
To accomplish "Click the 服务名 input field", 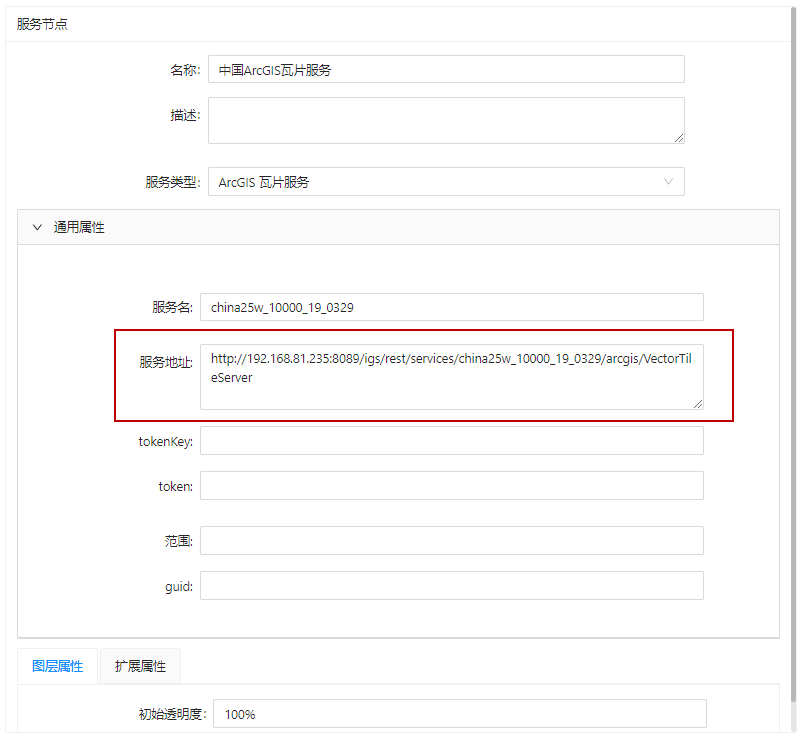I will [452, 307].
